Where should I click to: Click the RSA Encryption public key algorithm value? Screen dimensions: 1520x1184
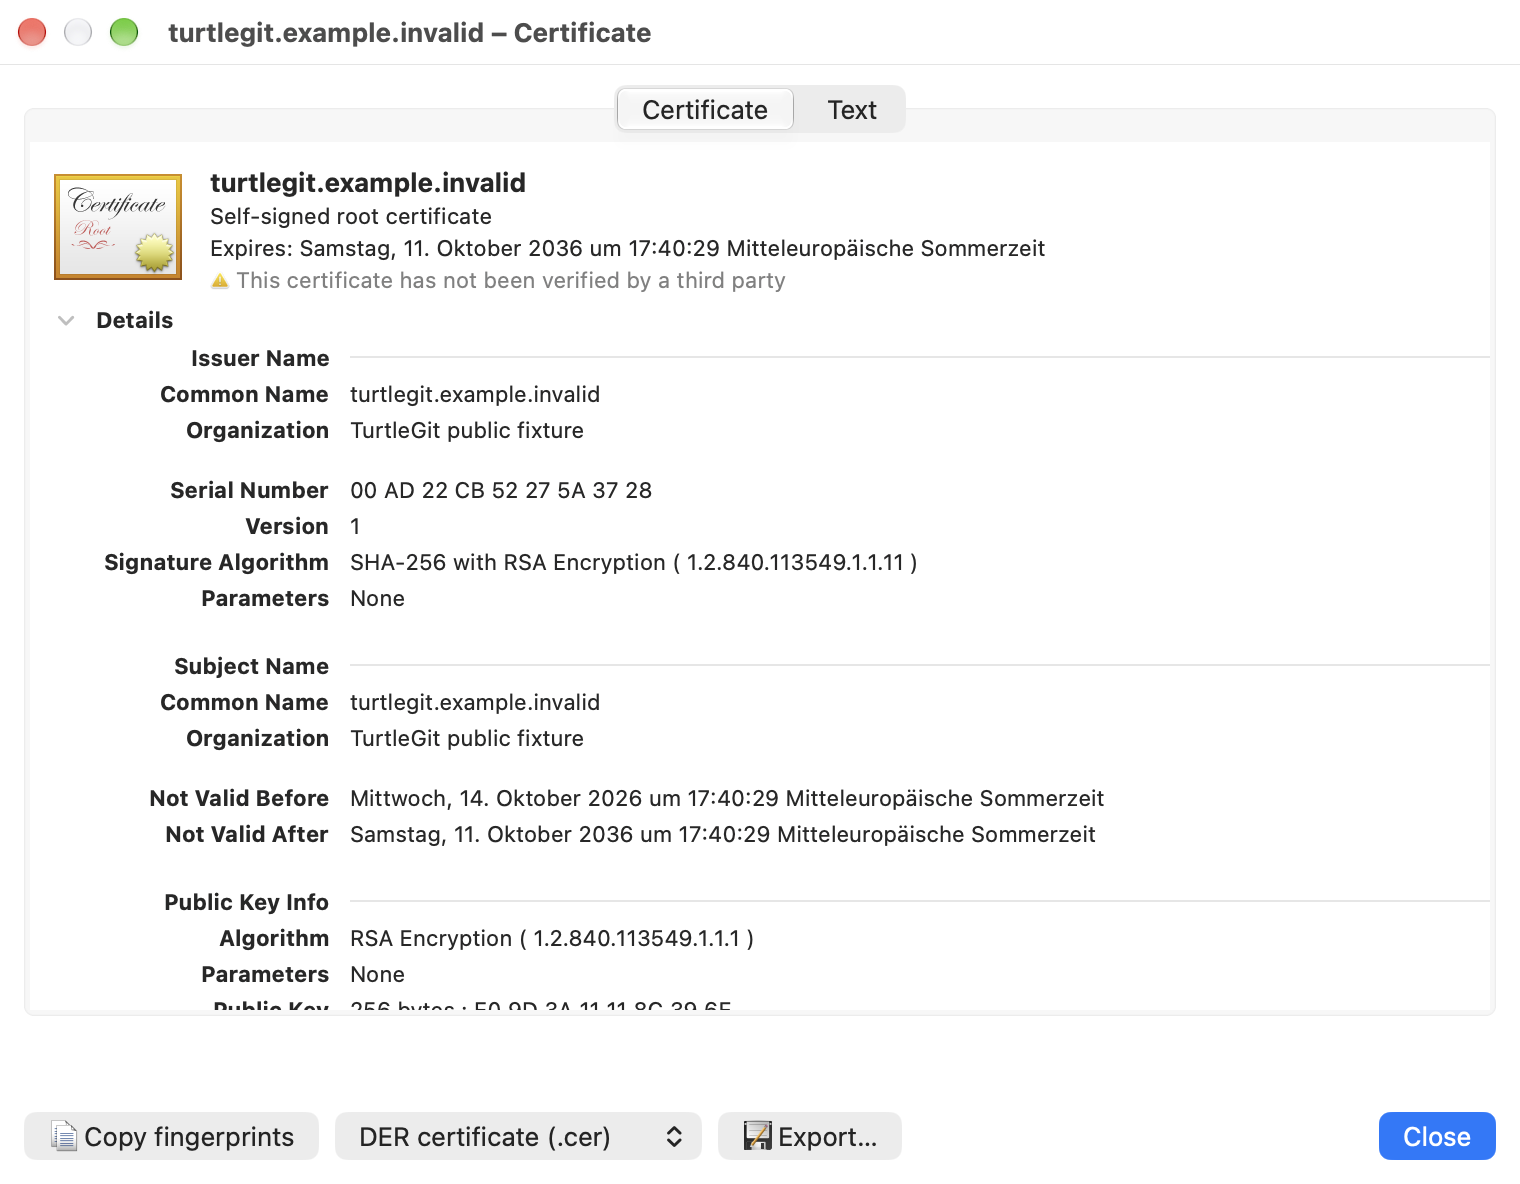coord(552,938)
